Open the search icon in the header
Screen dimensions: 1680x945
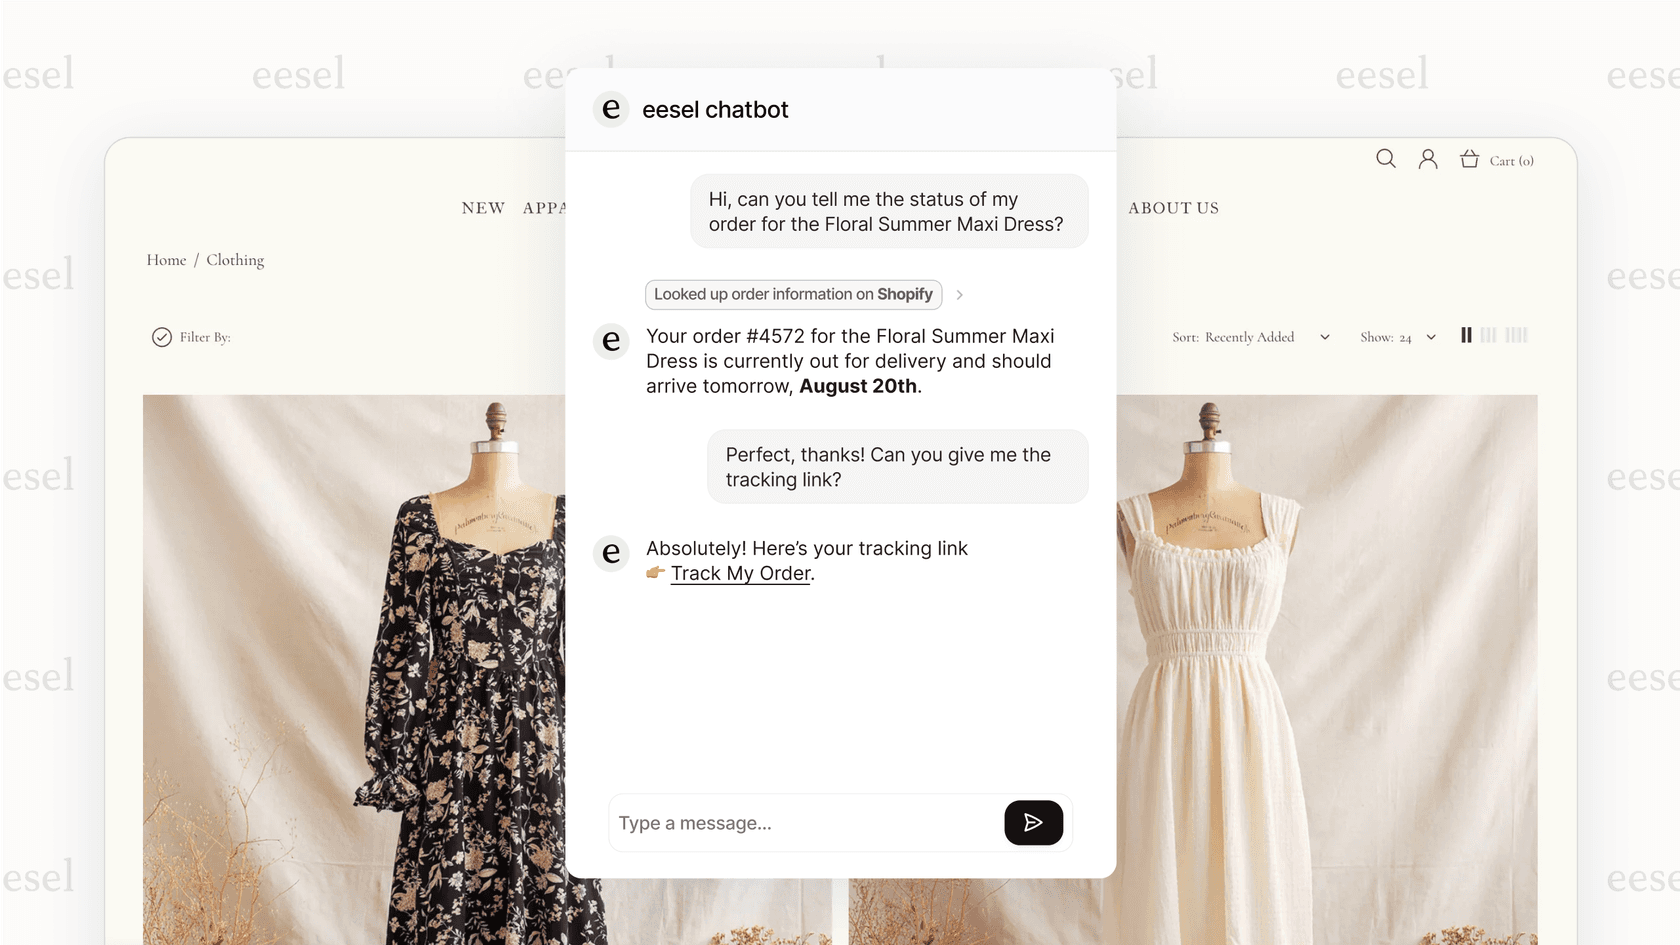(x=1385, y=158)
